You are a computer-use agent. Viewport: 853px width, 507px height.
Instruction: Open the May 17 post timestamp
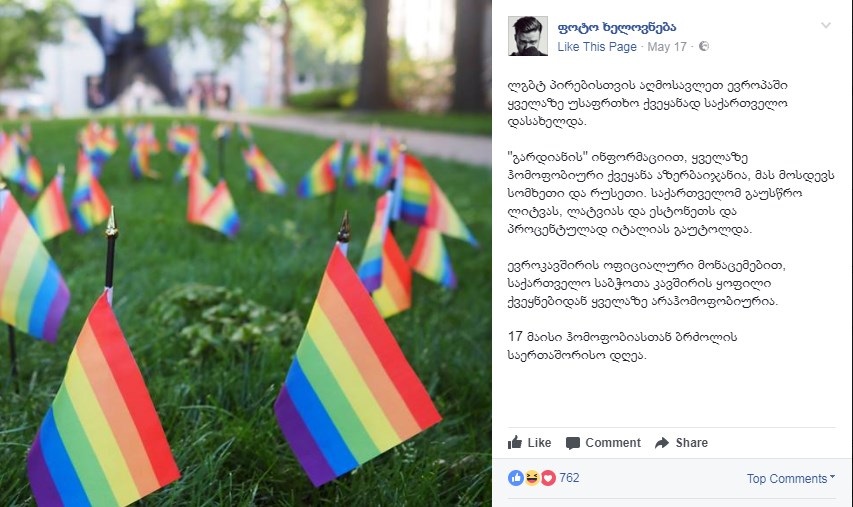click(x=667, y=47)
